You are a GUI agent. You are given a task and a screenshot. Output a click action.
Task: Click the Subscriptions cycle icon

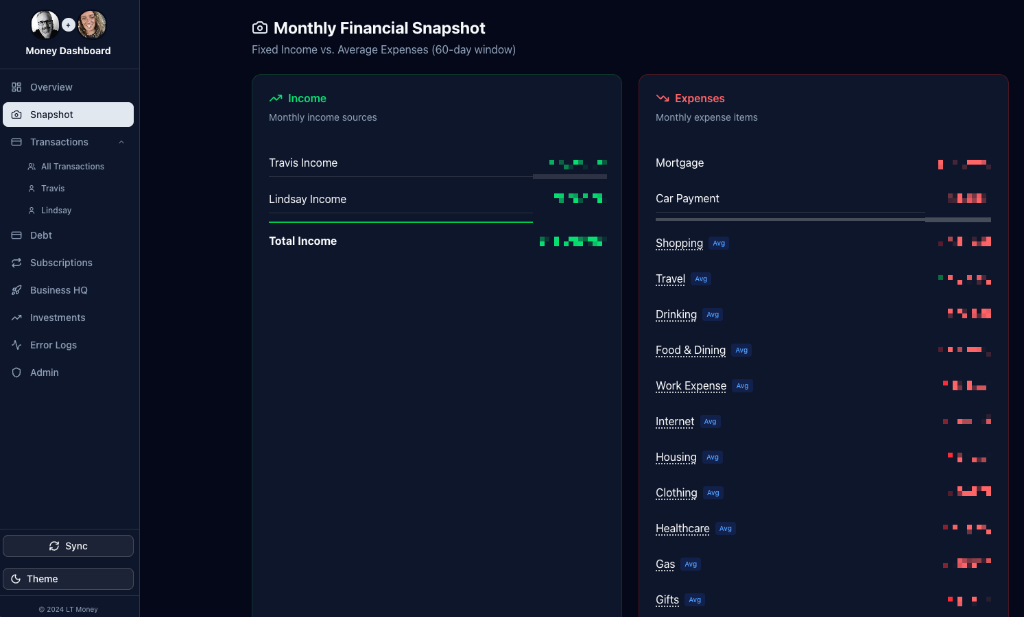click(17, 262)
